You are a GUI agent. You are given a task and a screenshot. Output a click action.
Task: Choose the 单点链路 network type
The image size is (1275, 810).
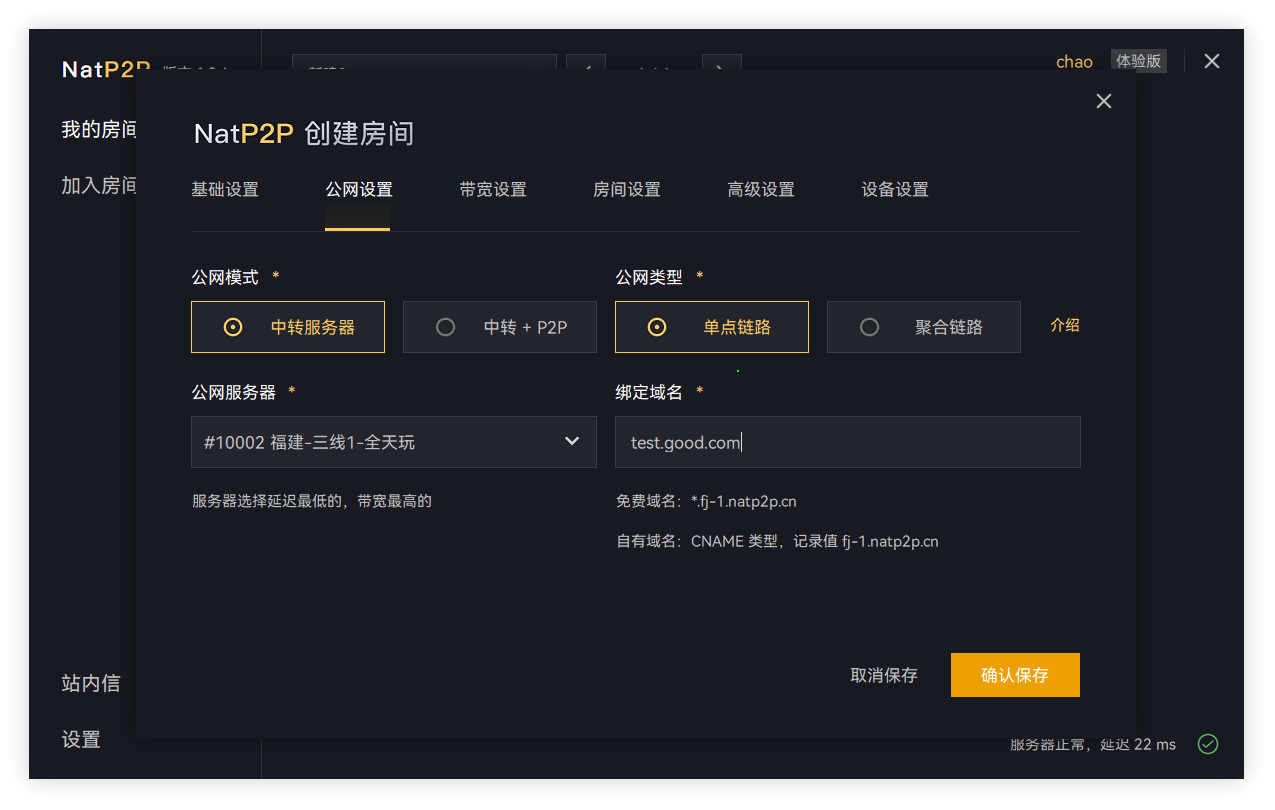tap(712, 327)
